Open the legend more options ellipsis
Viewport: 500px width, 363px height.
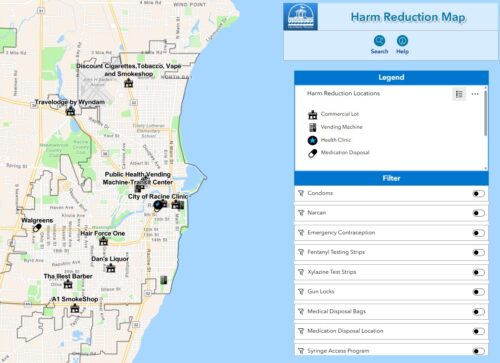tap(475, 94)
